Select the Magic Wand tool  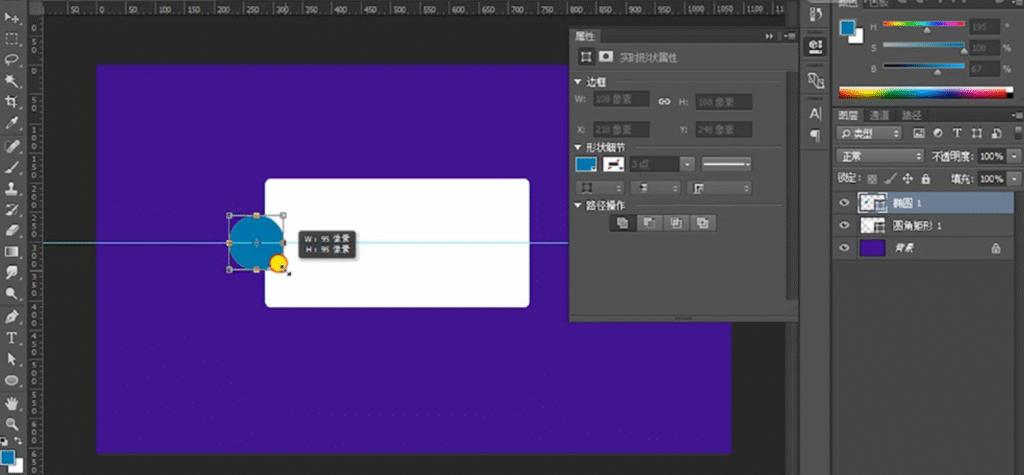pyautogui.click(x=12, y=80)
